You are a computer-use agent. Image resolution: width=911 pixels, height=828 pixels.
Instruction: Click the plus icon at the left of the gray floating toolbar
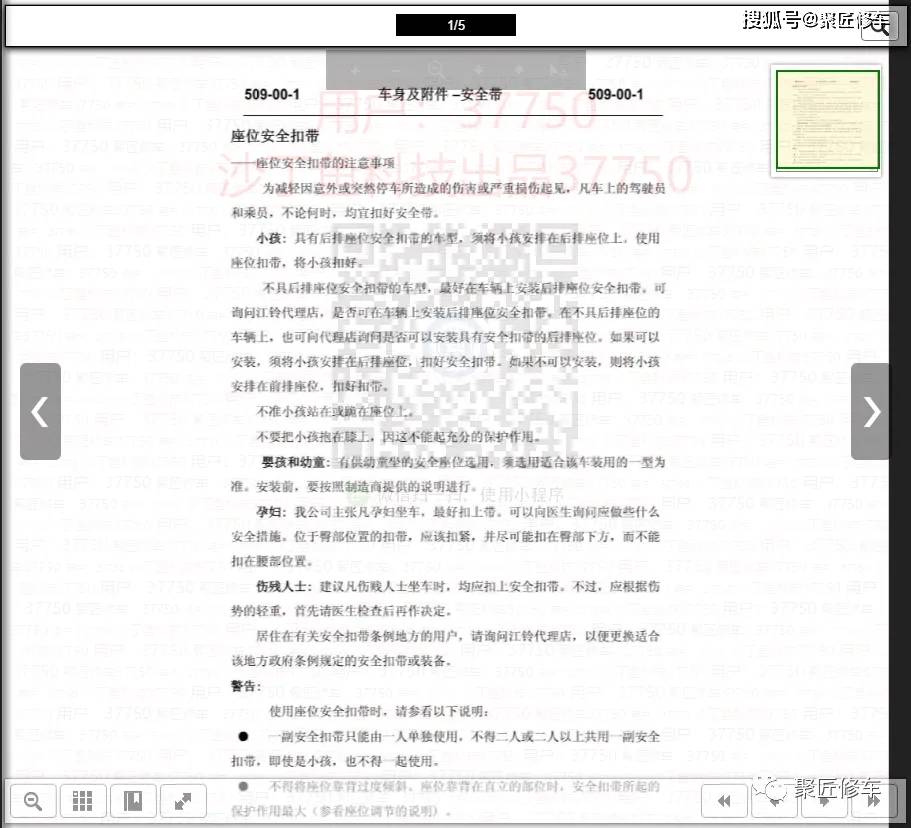tap(354, 70)
